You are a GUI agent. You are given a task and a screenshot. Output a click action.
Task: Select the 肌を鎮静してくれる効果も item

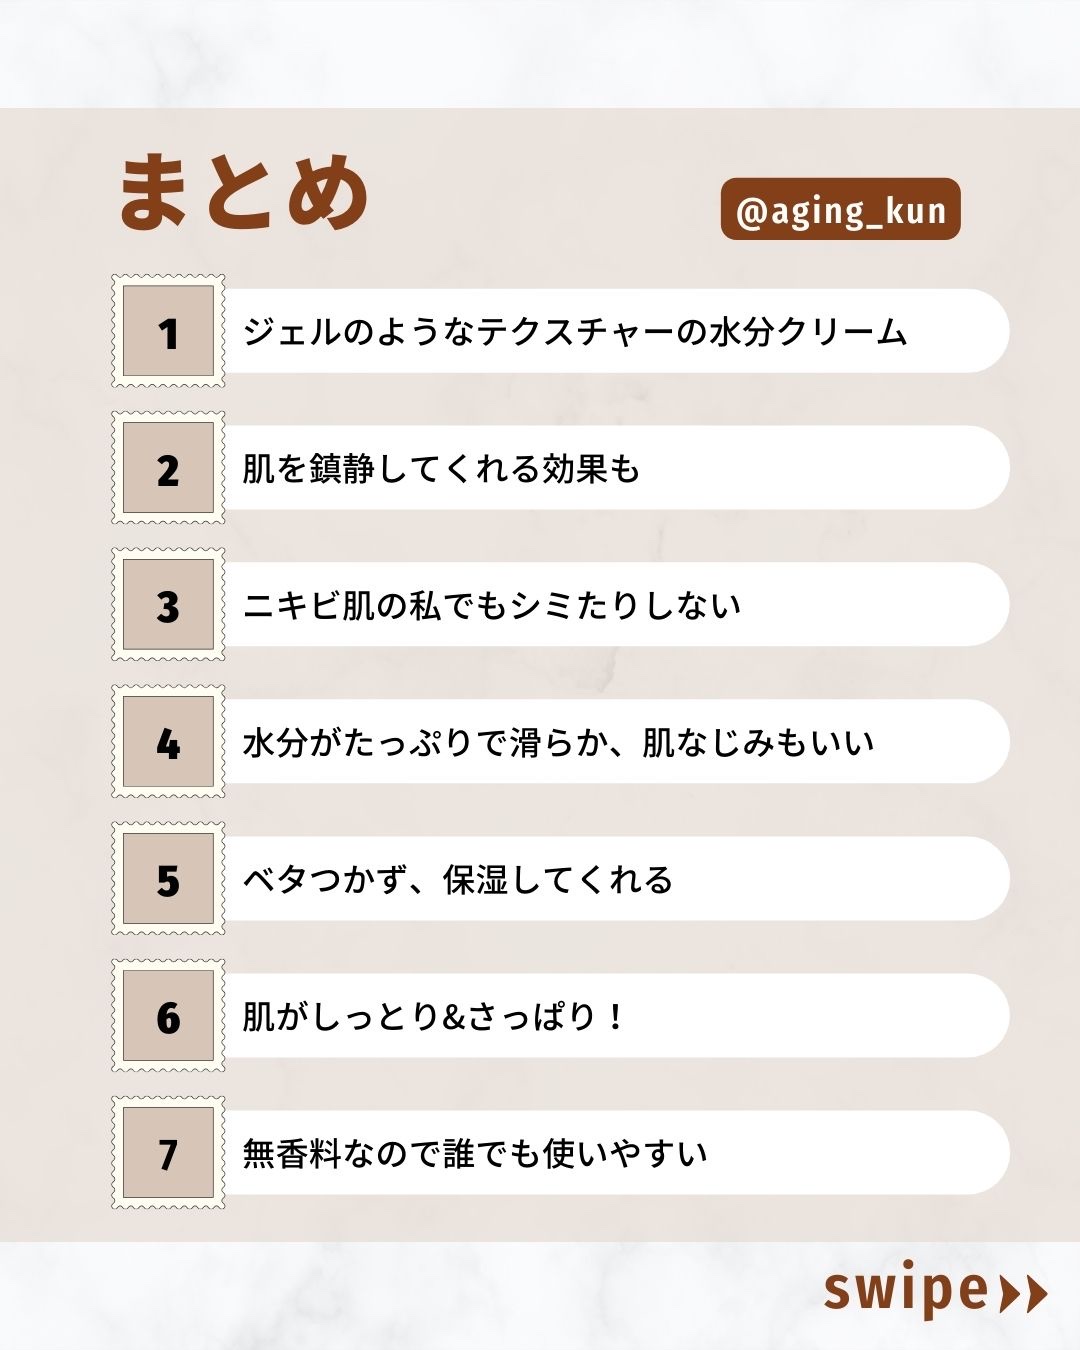click(441, 468)
